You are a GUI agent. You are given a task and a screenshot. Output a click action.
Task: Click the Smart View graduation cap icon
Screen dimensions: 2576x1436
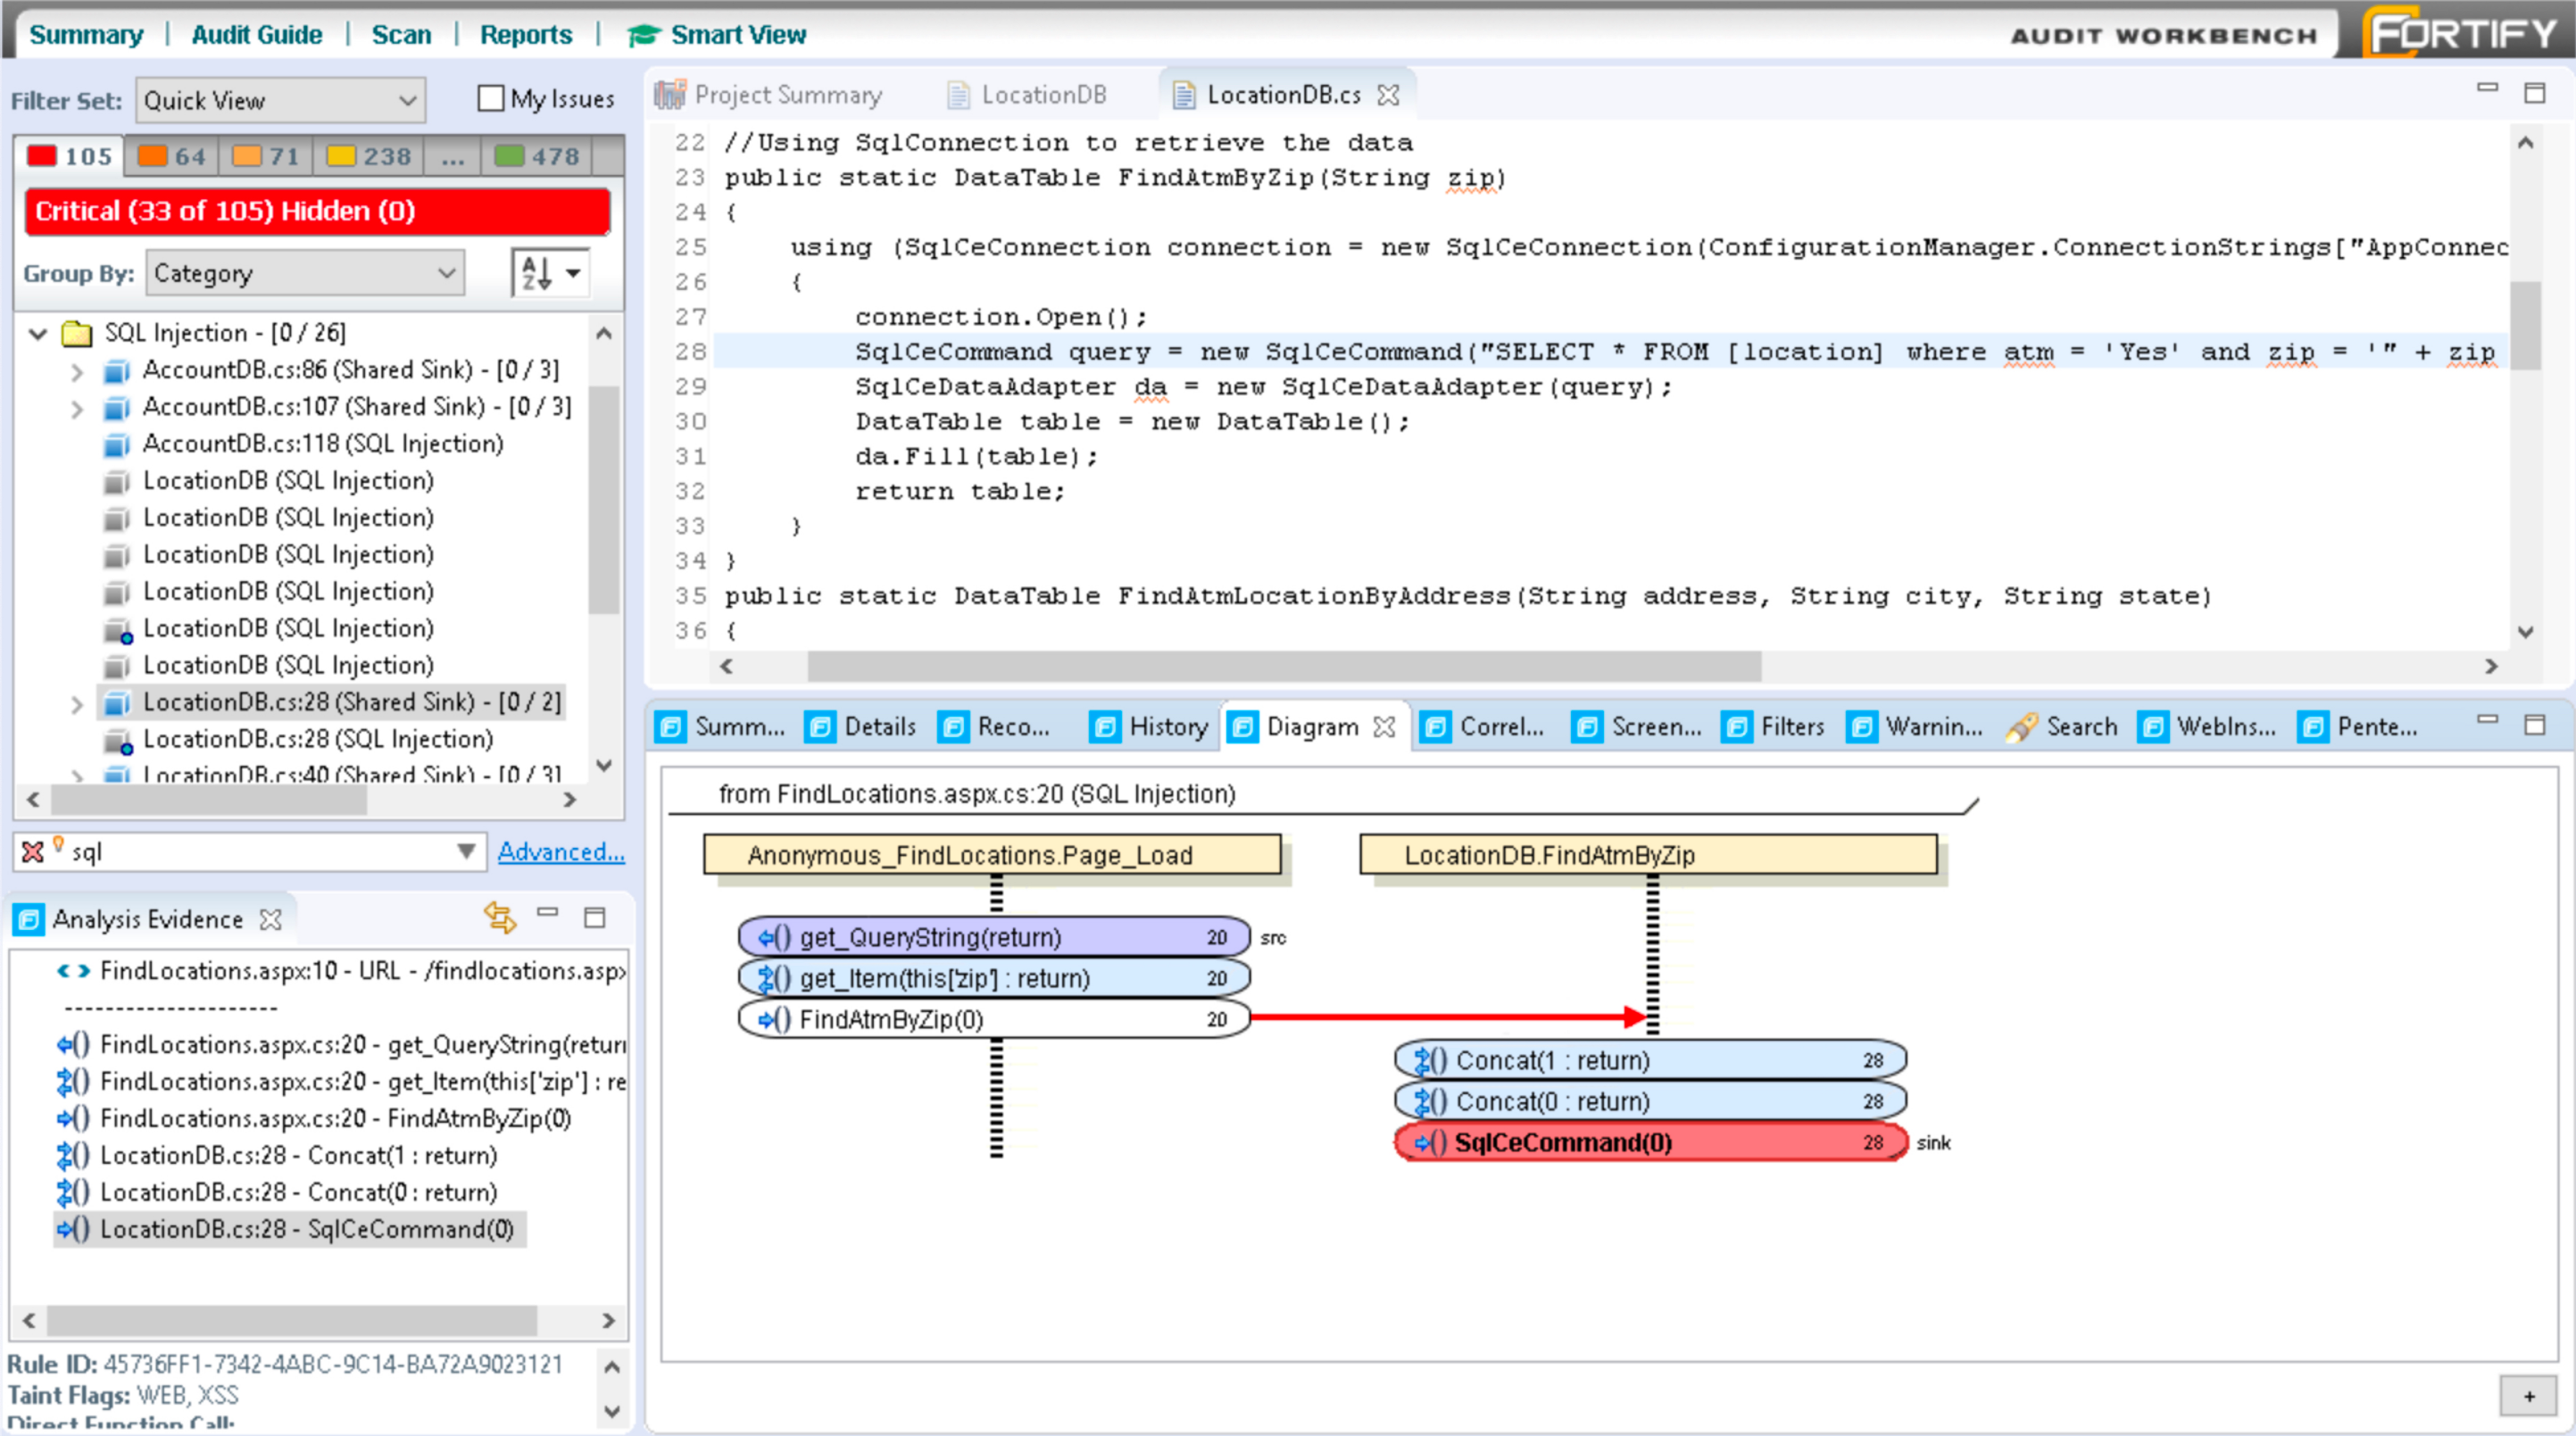click(643, 35)
